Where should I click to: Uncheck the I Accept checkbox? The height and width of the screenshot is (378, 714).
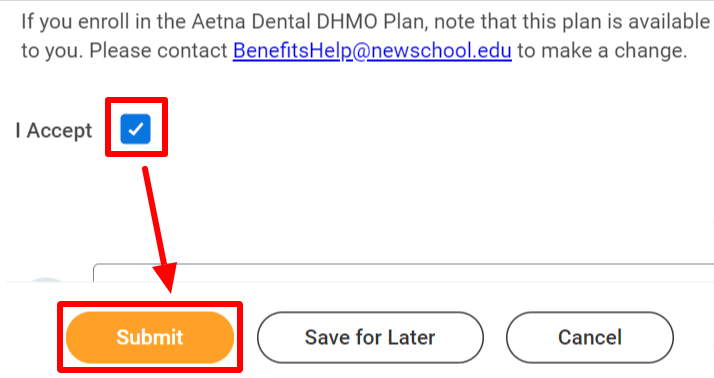135,129
